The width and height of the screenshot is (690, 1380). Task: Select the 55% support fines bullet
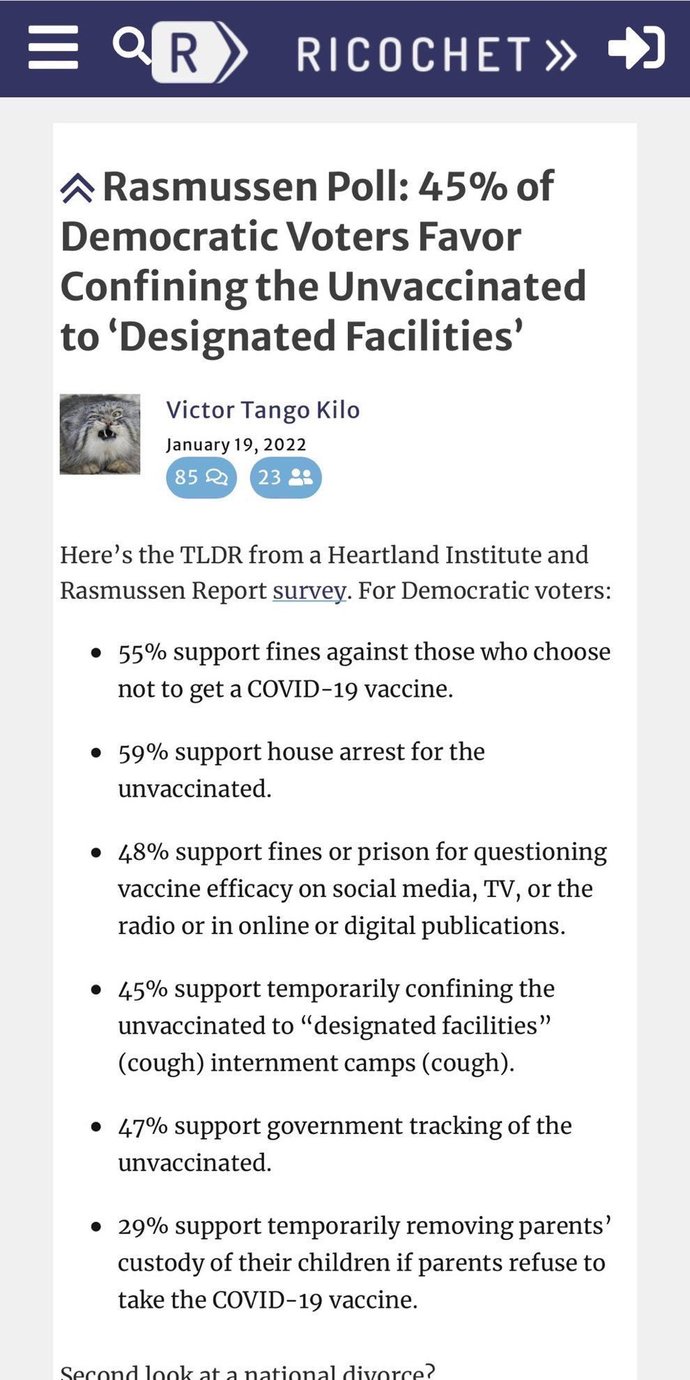tap(364, 670)
